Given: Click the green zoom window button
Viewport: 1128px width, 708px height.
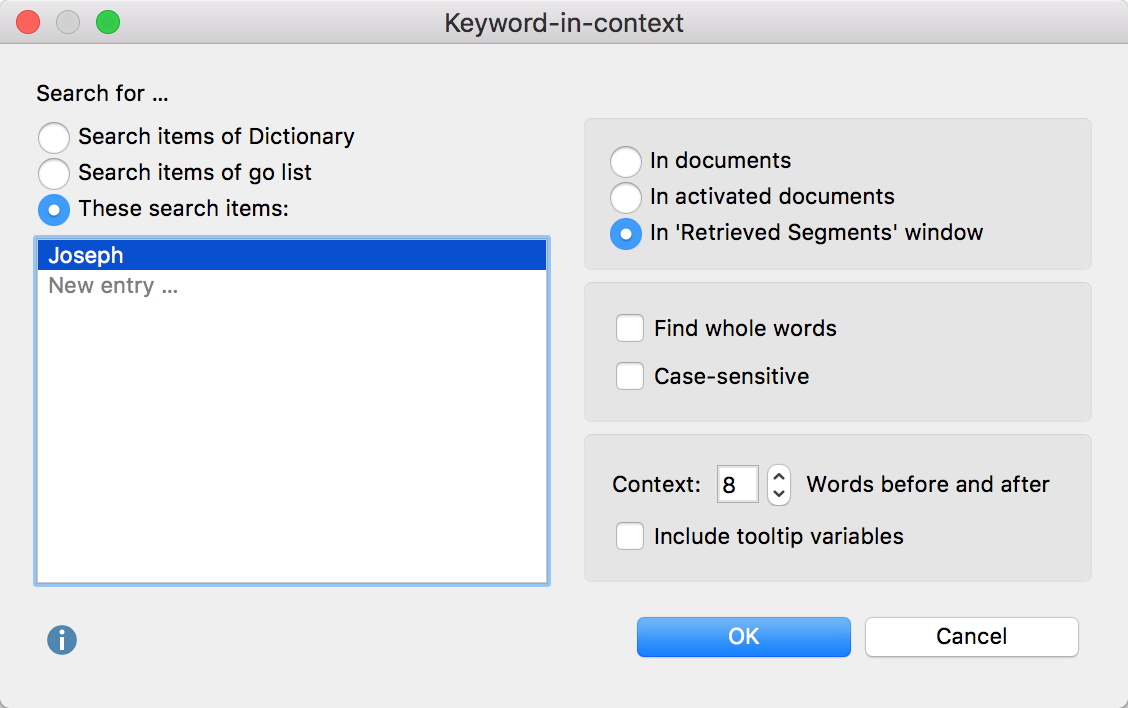Looking at the screenshot, I should point(108,22).
